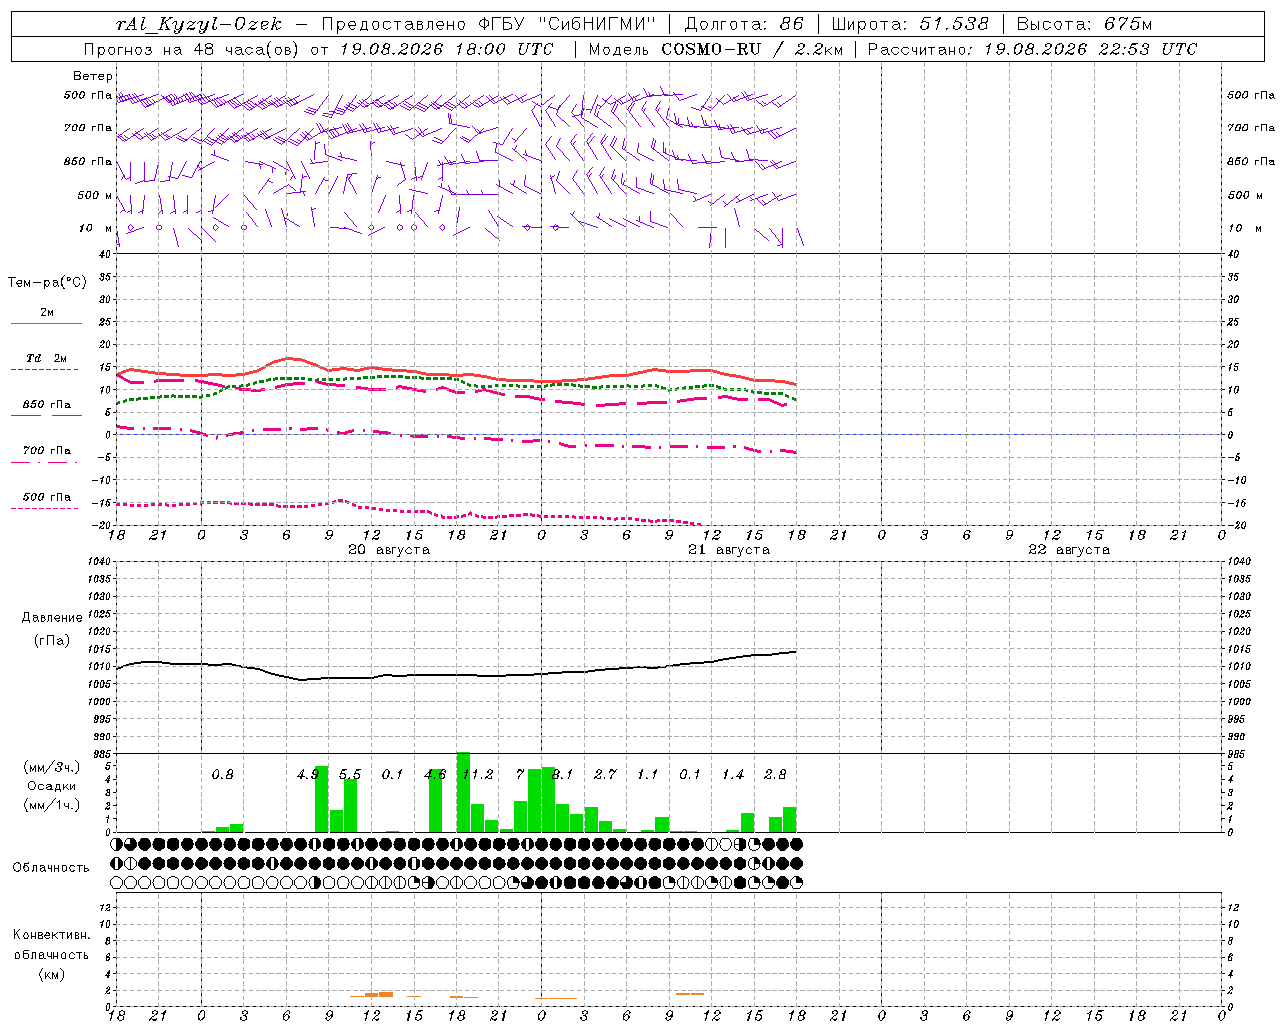The height and width of the screenshot is (1024, 1280).
Task: Click the Конвективн. облачность panel label
Action: 52,954
